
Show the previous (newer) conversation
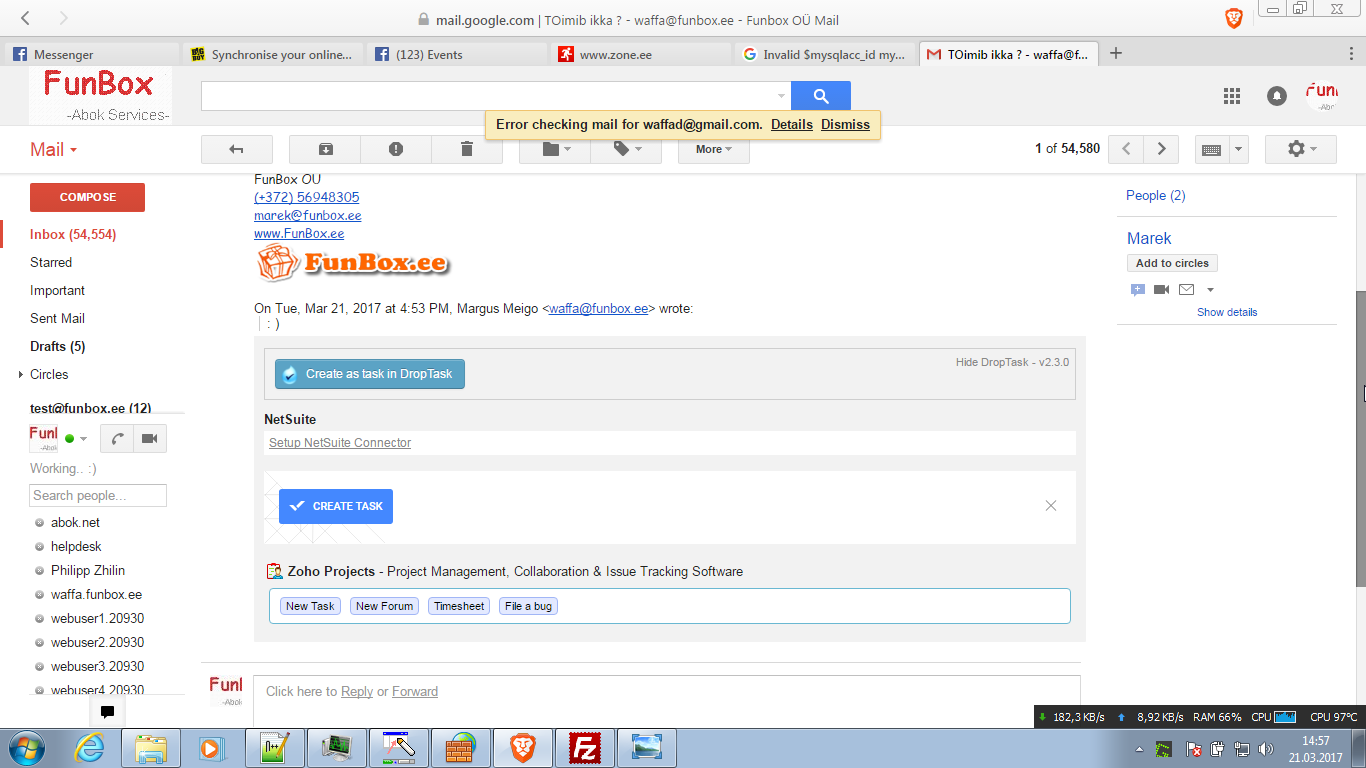point(1126,149)
